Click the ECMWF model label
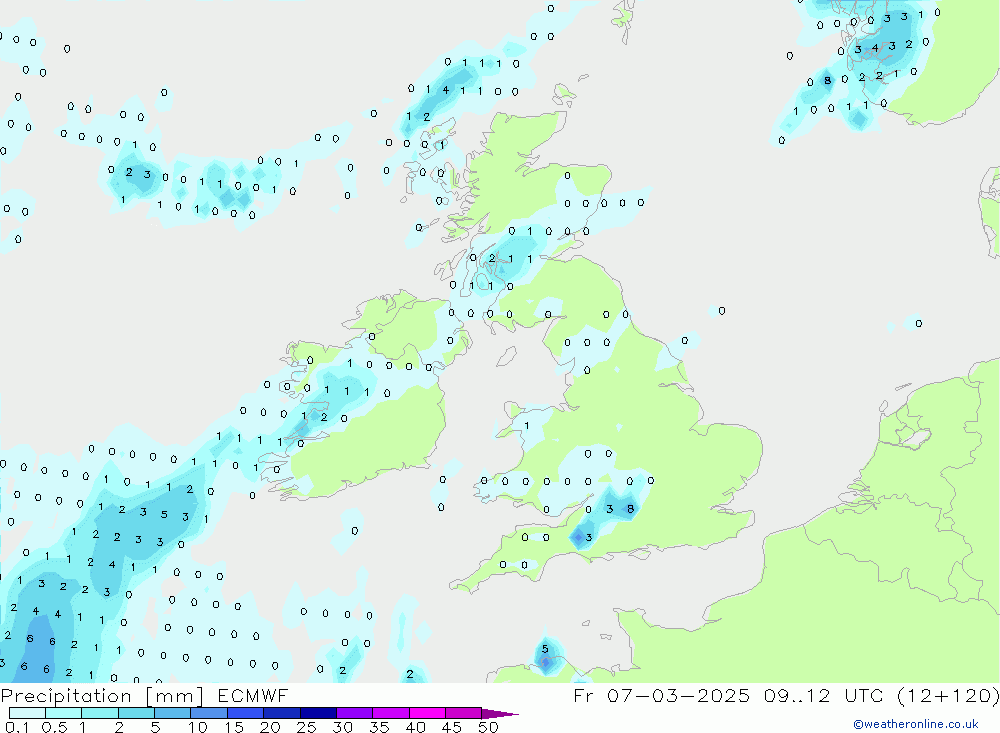1000x733 pixels. coord(253,695)
